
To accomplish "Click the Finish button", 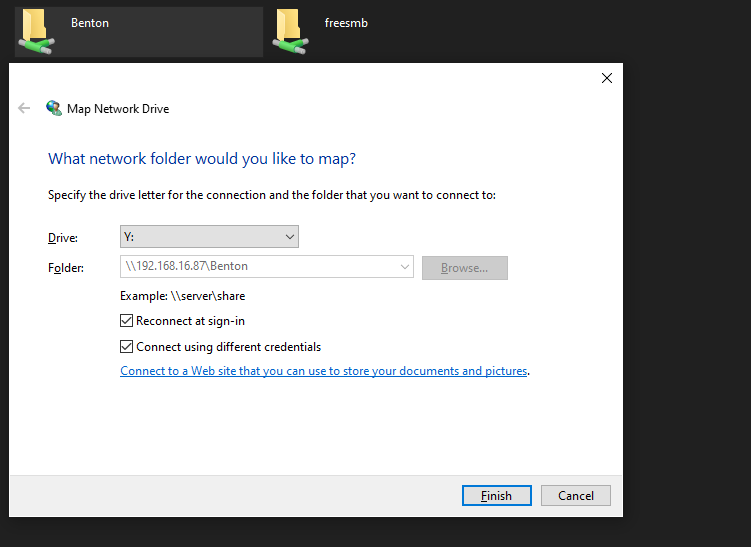I will [x=497, y=495].
